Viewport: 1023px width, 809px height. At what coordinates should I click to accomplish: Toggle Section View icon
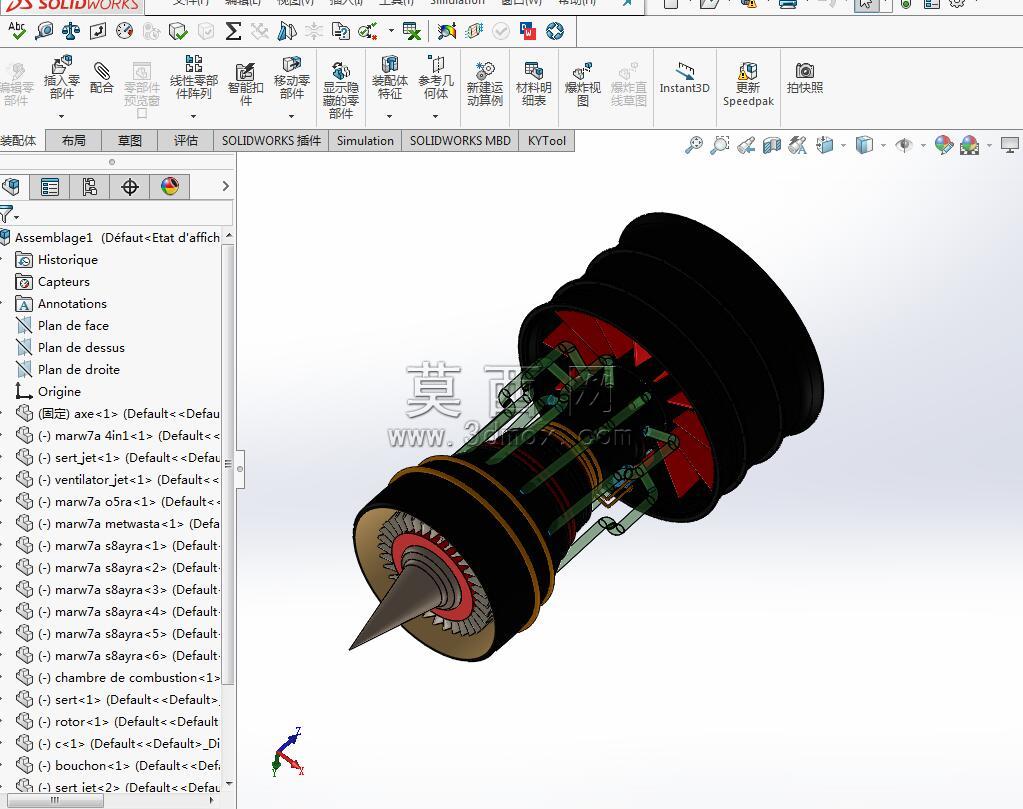click(x=772, y=145)
